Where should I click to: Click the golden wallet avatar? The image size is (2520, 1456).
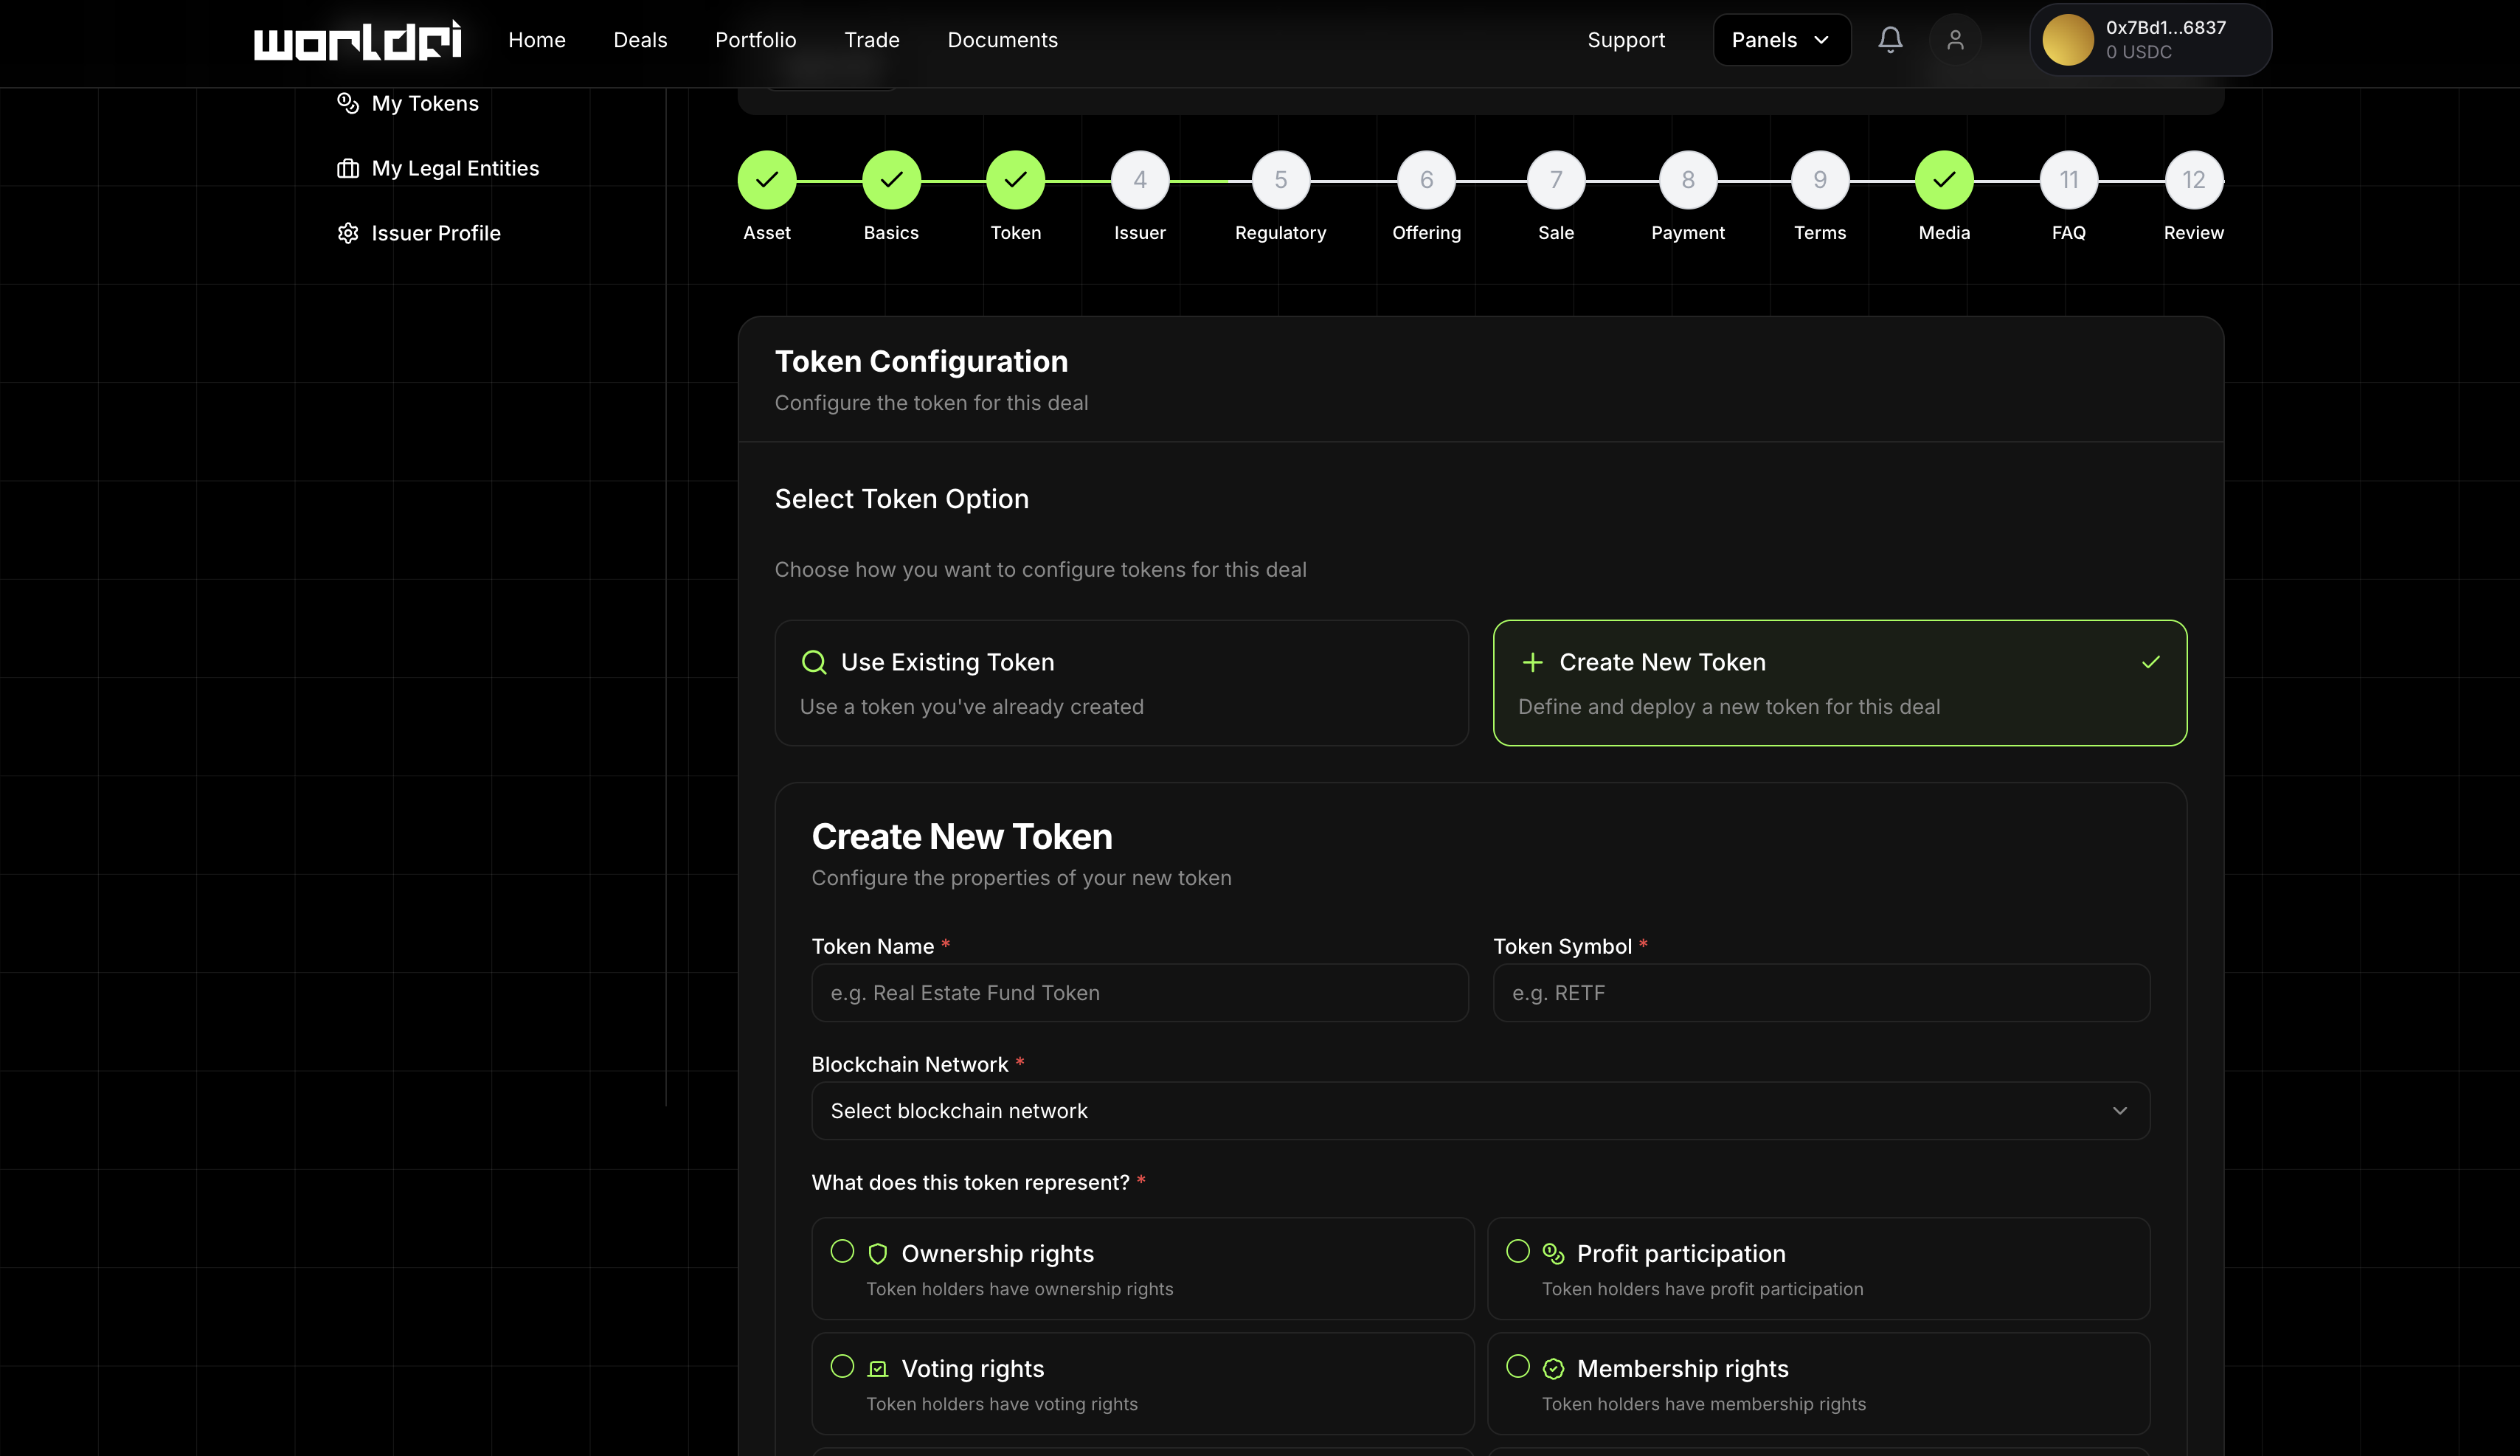coord(2067,40)
